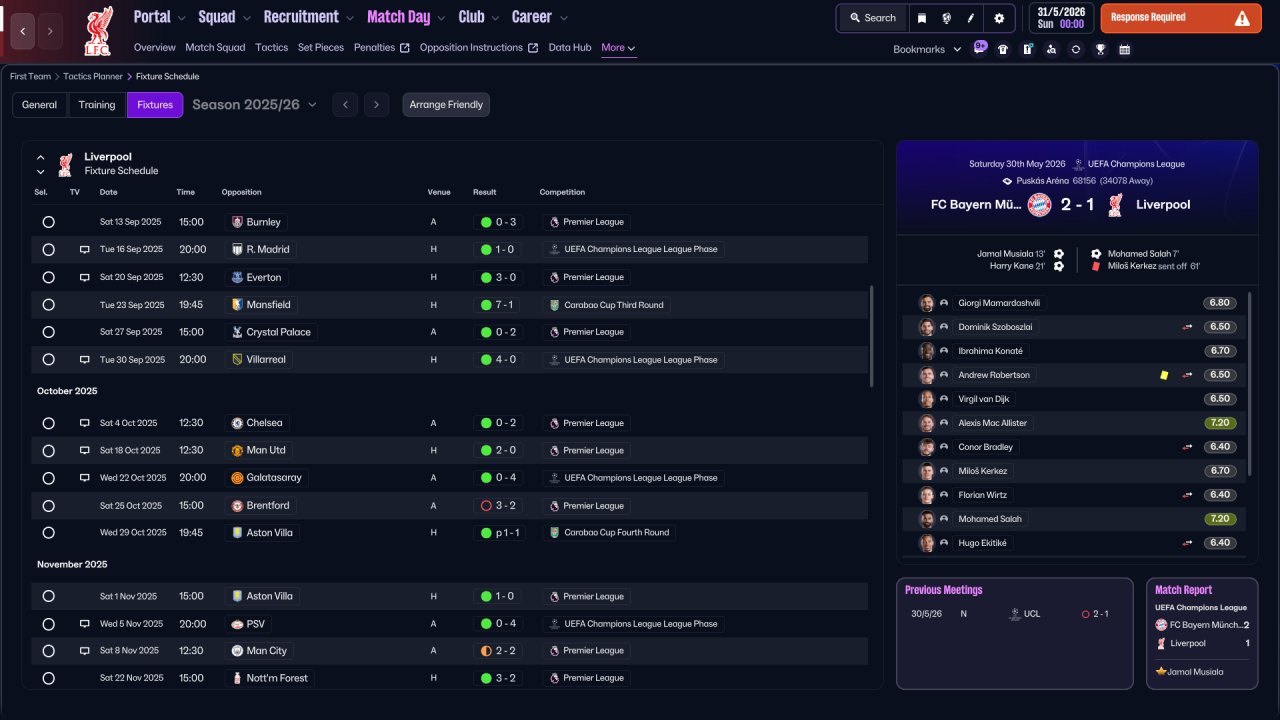The width and height of the screenshot is (1280, 720).
Task: Click the player ratings list scrollbar
Action: click(1251, 383)
